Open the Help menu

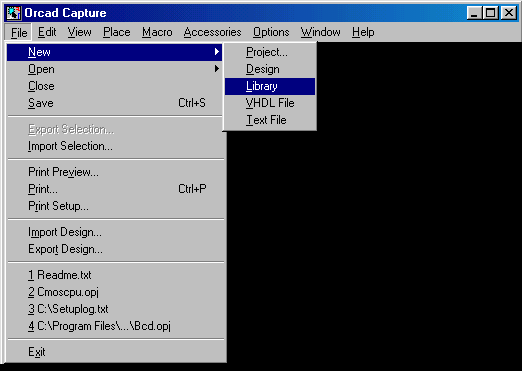click(363, 32)
